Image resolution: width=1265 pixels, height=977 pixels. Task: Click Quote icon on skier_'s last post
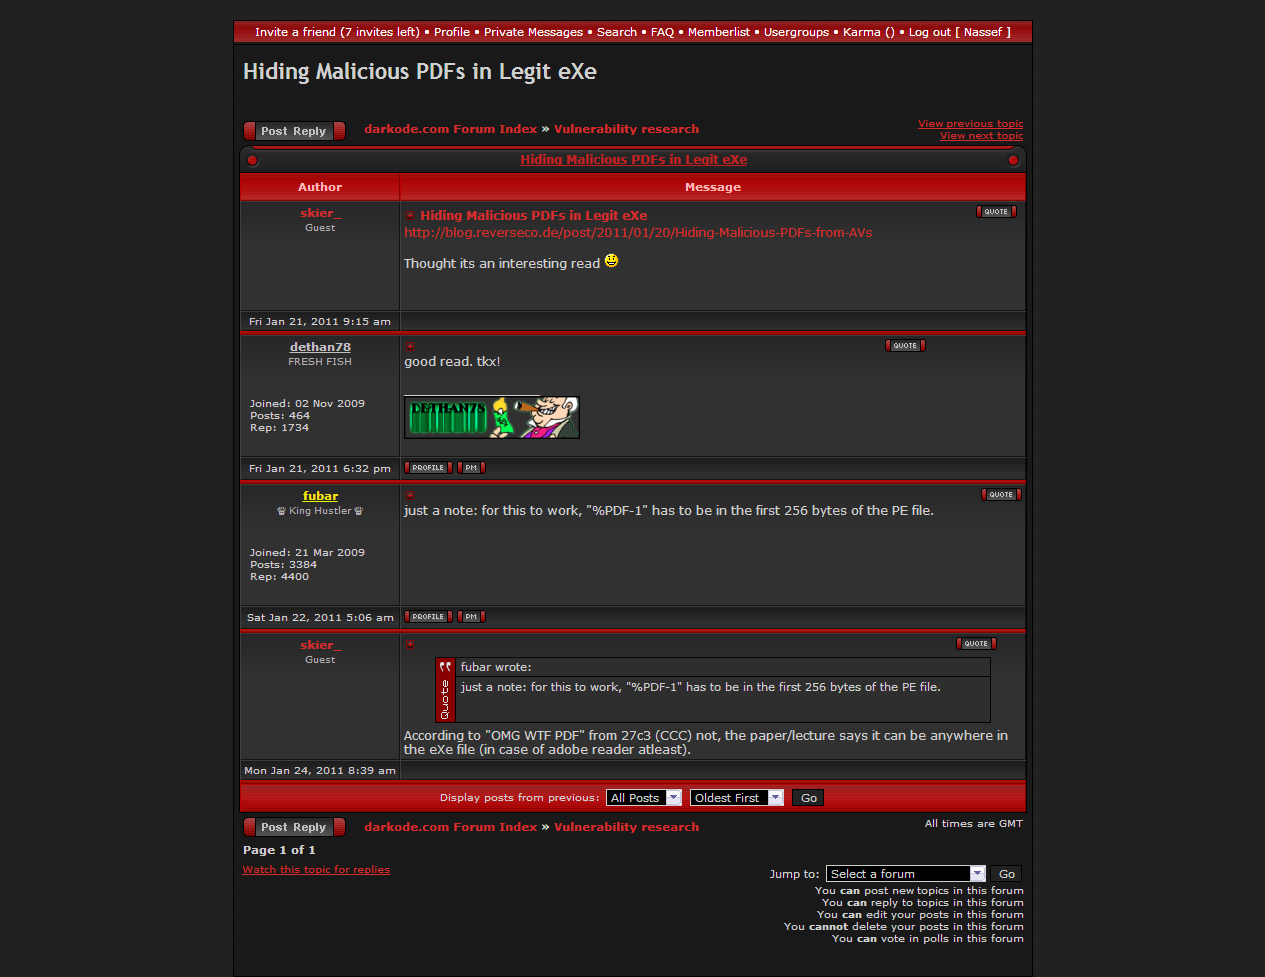[976, 644]
